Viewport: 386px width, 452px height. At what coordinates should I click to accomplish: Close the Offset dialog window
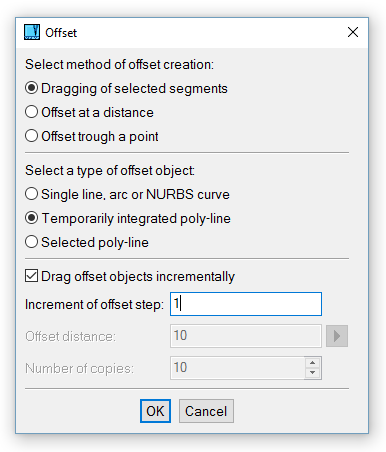coord(353,32)
